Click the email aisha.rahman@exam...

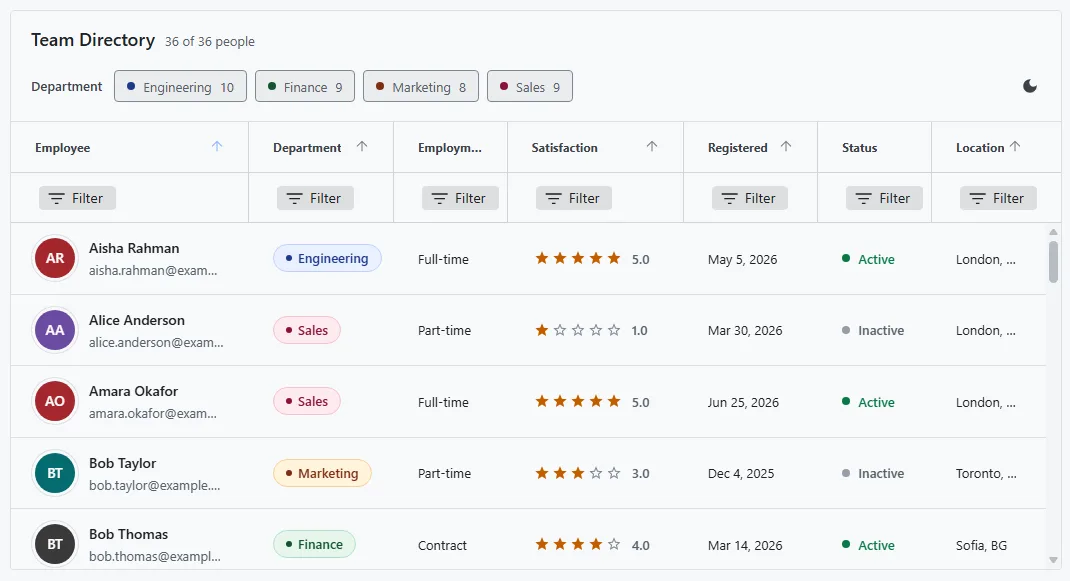click(x=153, y=270)
